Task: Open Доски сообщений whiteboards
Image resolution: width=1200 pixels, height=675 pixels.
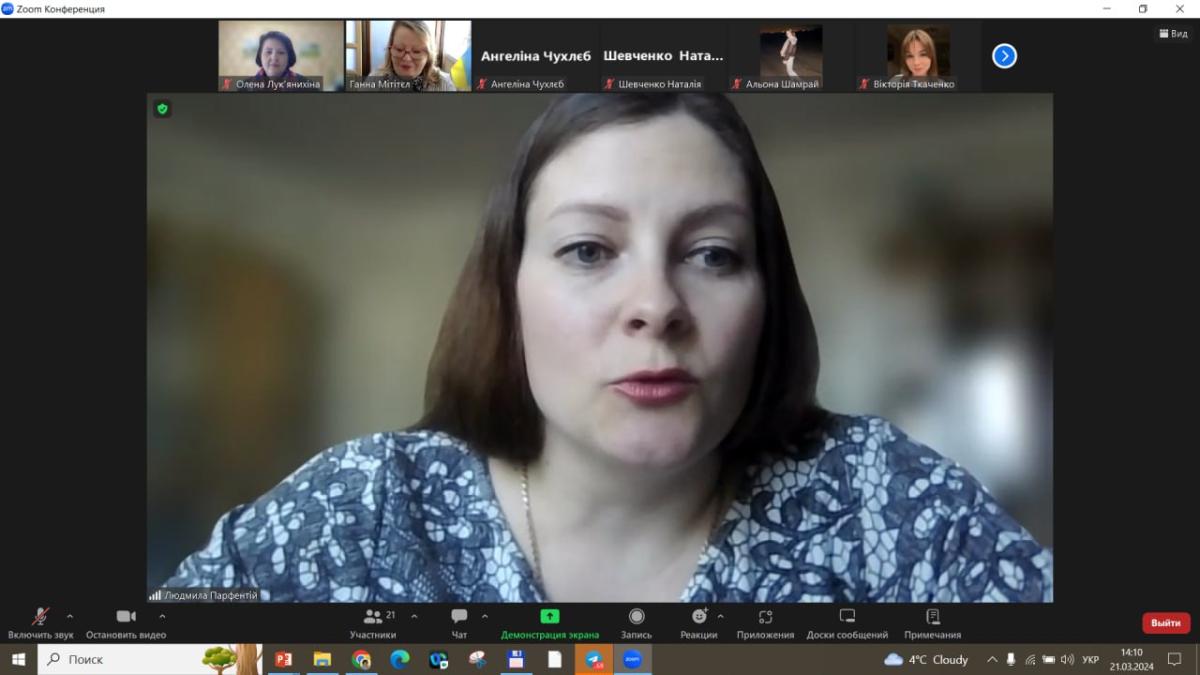Action: coord(847,623)
